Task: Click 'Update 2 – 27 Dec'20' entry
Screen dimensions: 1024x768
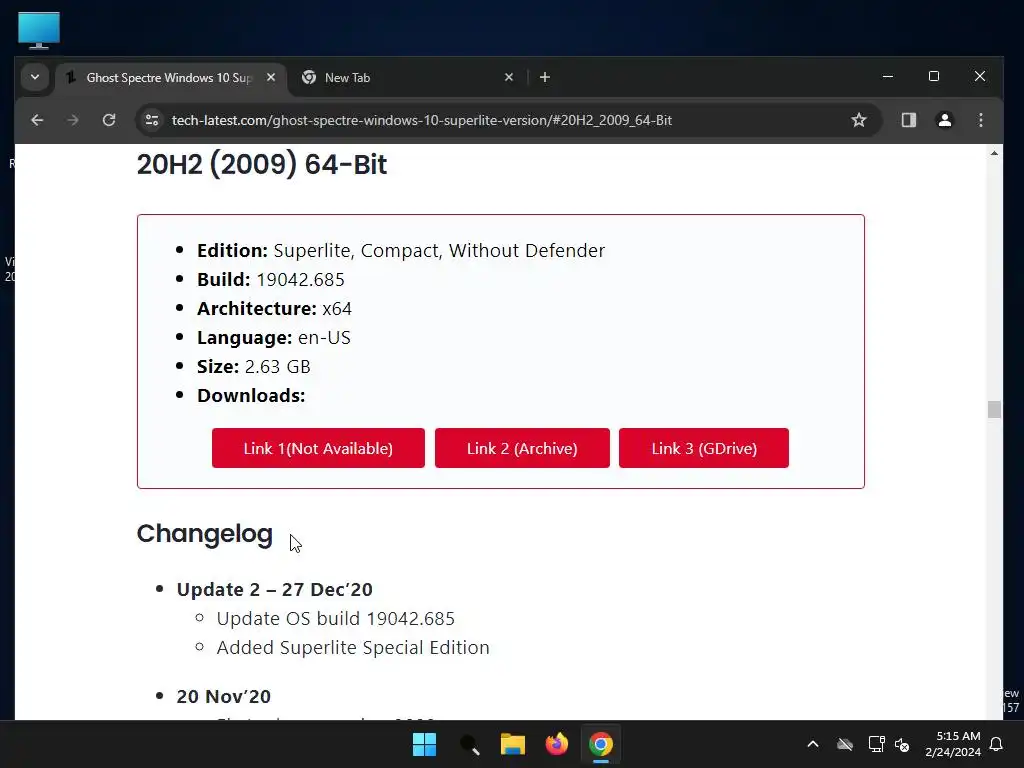Action: point(274,590)
